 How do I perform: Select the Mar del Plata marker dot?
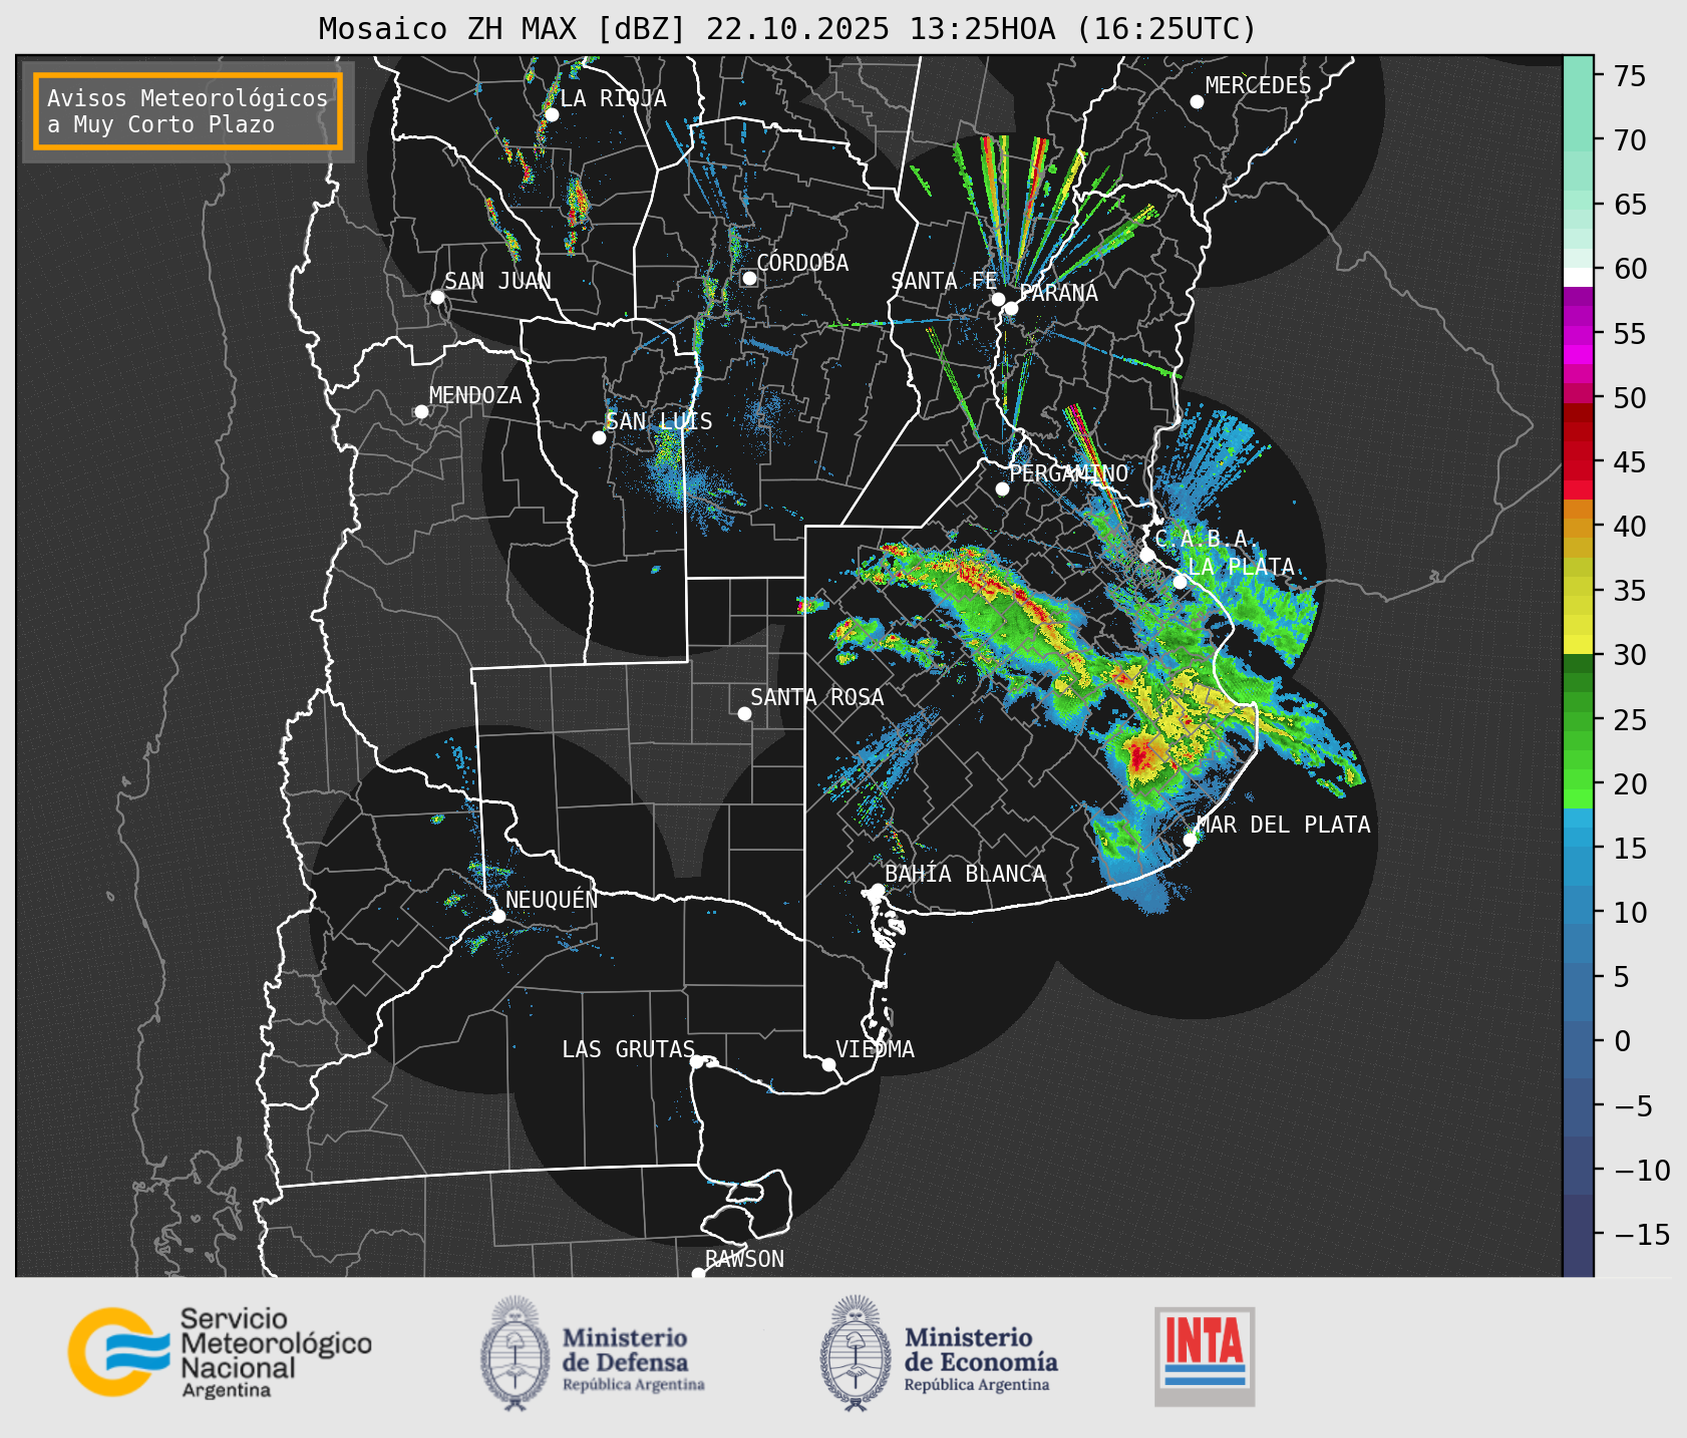click(1190, 839)
